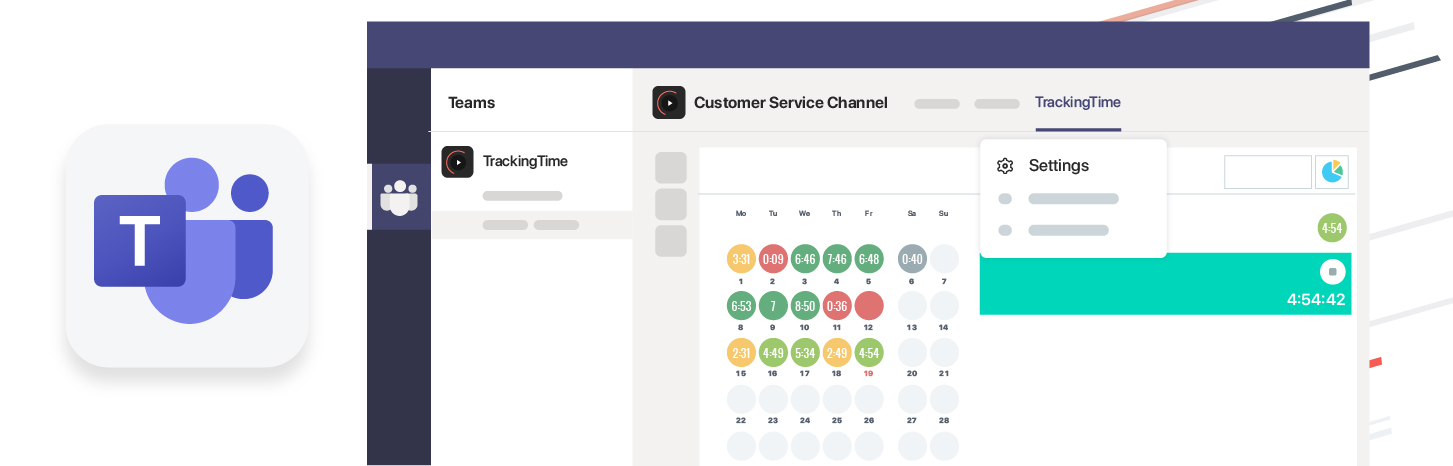This screenshot has height=466, width=1453.
Task: Select the Teams panel header
Action: tap(472, 102)
